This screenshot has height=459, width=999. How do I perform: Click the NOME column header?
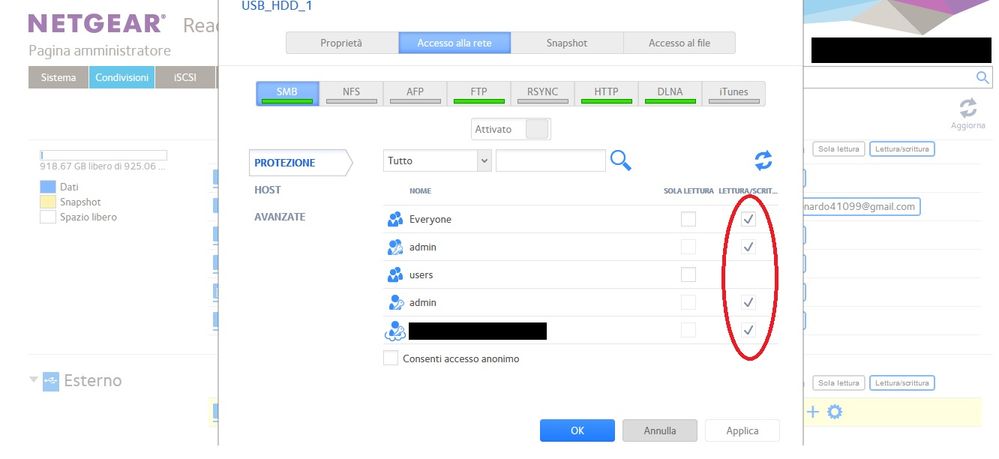pyautogui.click(x=420, y=191)
